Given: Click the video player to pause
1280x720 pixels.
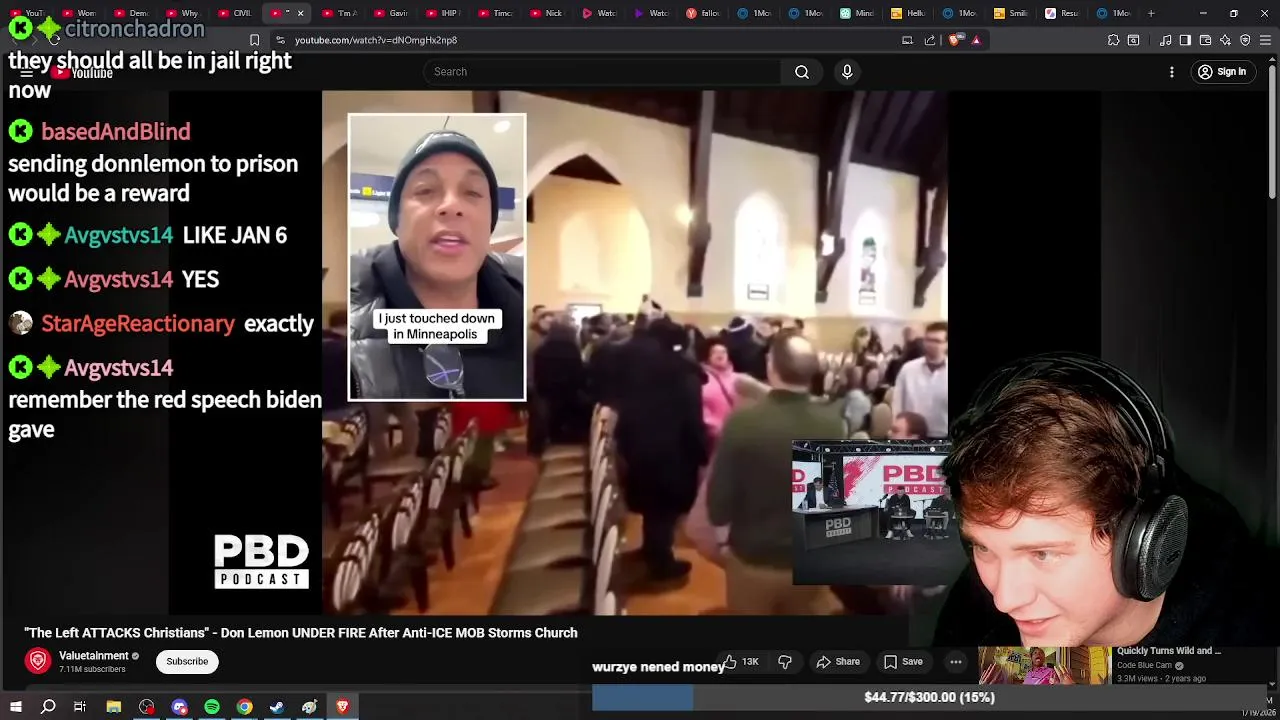Looking at the screenshot, I should pos(635,352).
